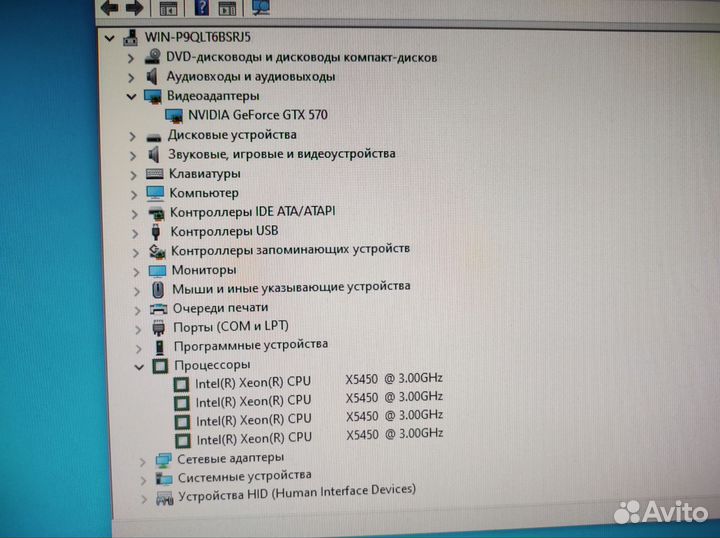
Task: Click the Forward arrow toolbar button
Action: [x=135, y=7]
